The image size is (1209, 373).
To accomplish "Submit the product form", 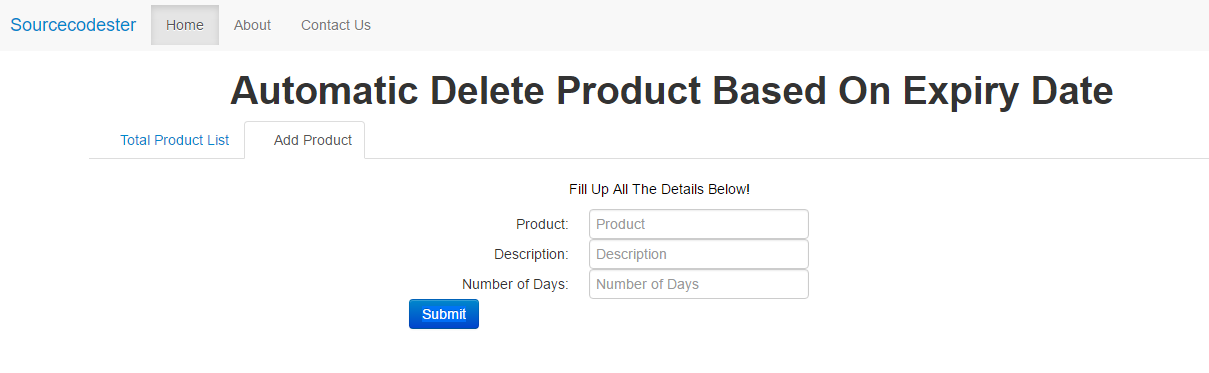I will point(444,314).
